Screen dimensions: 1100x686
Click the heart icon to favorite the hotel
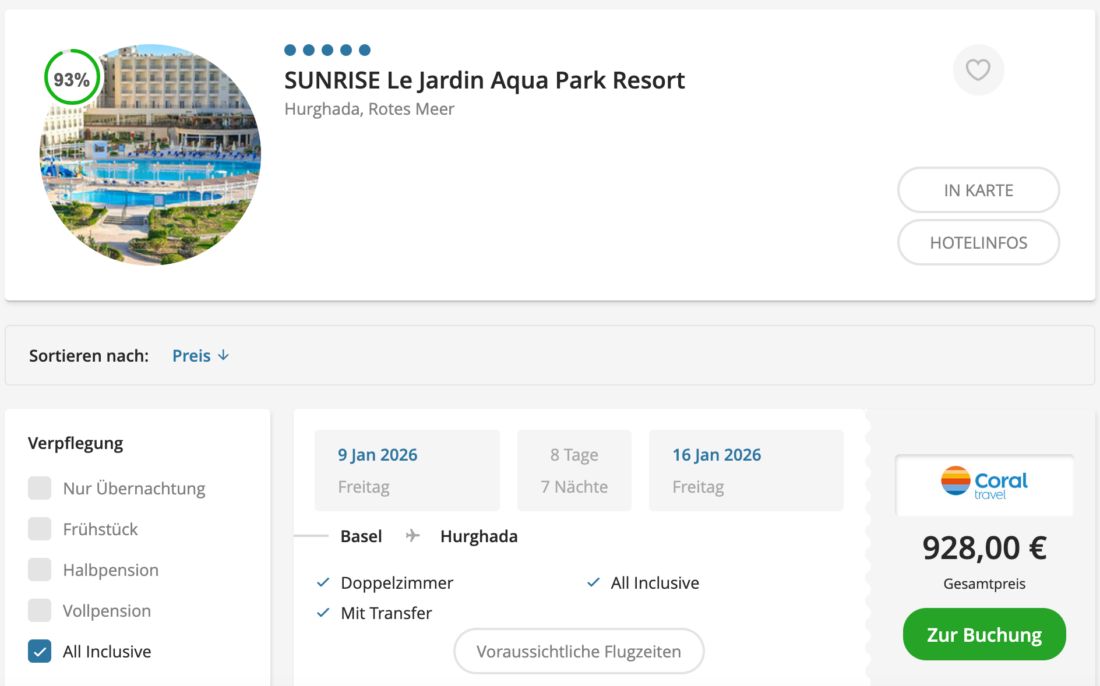pos(978,69)
